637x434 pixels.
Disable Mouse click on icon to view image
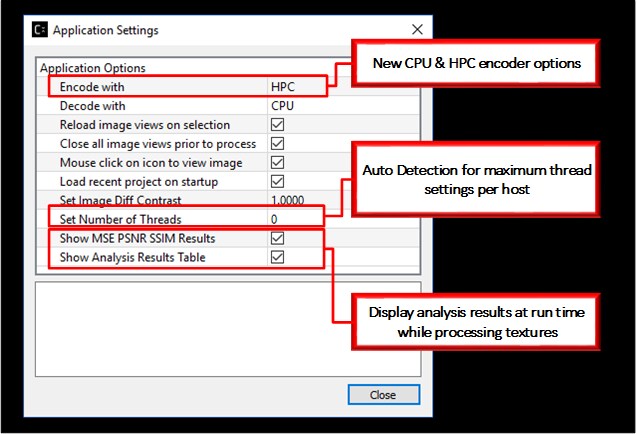point(278,163)
